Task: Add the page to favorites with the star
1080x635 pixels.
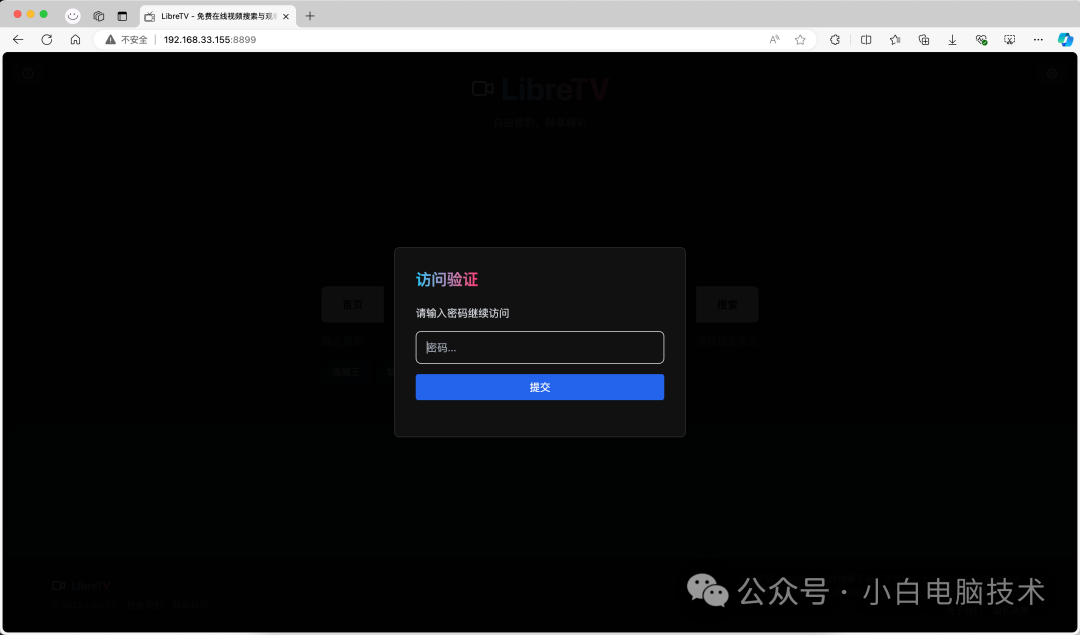Action: coord(800,39)
